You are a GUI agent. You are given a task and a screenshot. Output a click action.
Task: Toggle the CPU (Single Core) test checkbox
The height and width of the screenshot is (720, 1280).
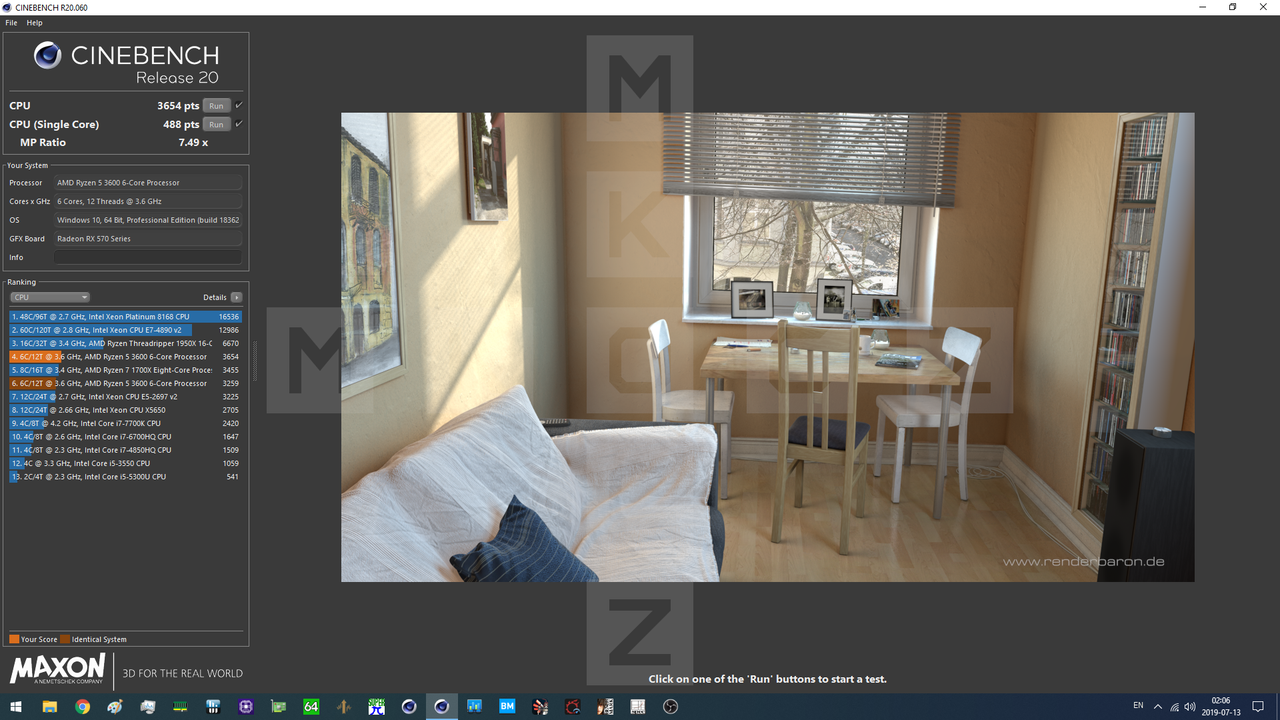point(239,124)
